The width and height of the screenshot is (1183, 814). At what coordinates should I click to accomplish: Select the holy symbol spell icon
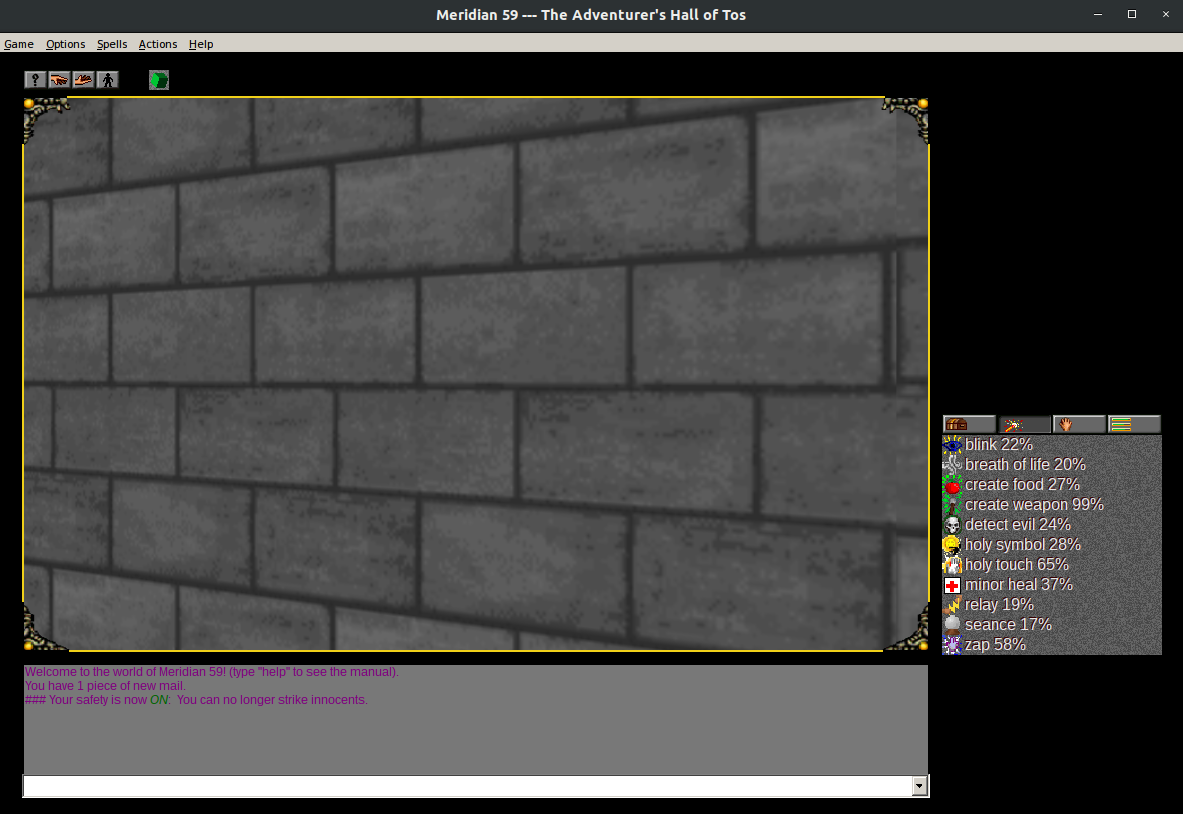tap(952, 545)
